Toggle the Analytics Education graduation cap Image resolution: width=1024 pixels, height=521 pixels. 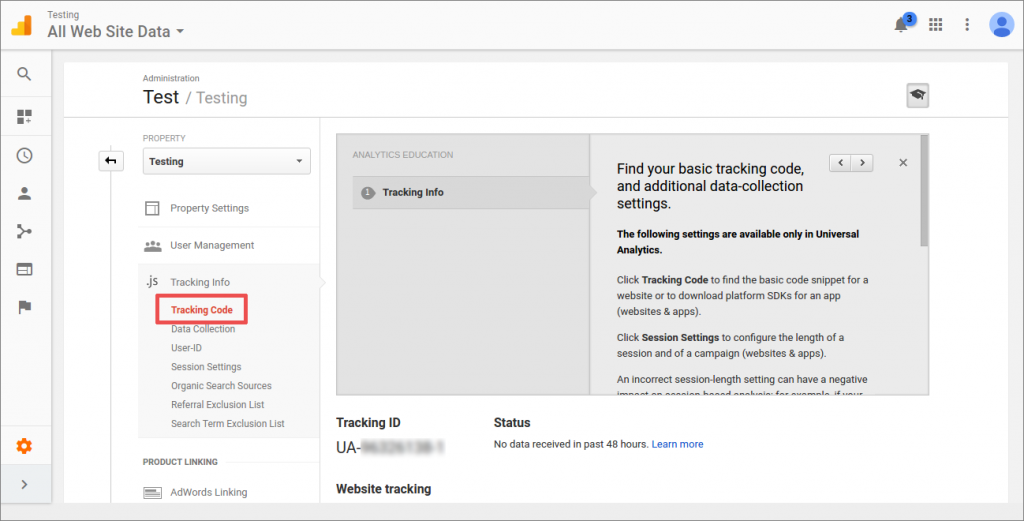point(917,95)
